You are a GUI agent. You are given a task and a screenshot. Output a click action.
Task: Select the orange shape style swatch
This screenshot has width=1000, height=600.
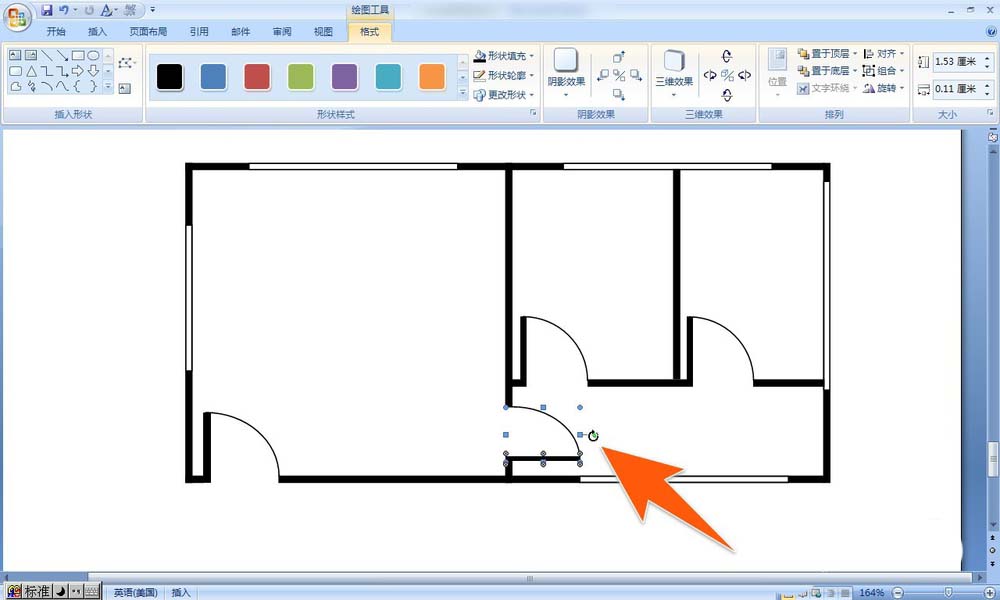[x=432, y=77]
